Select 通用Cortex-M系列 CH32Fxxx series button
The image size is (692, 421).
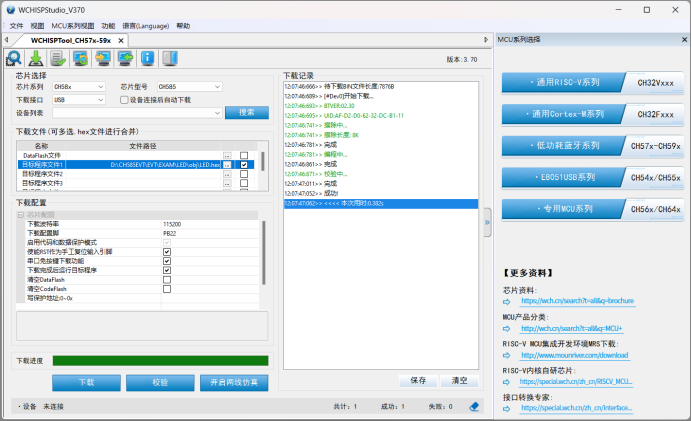click(593, 114)
